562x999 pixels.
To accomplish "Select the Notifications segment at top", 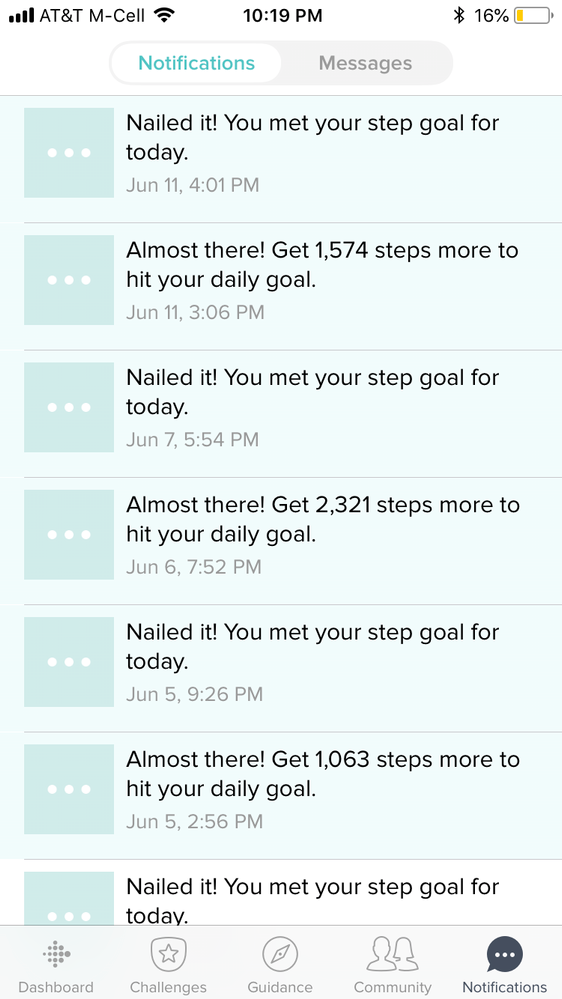I will point(196,63).
